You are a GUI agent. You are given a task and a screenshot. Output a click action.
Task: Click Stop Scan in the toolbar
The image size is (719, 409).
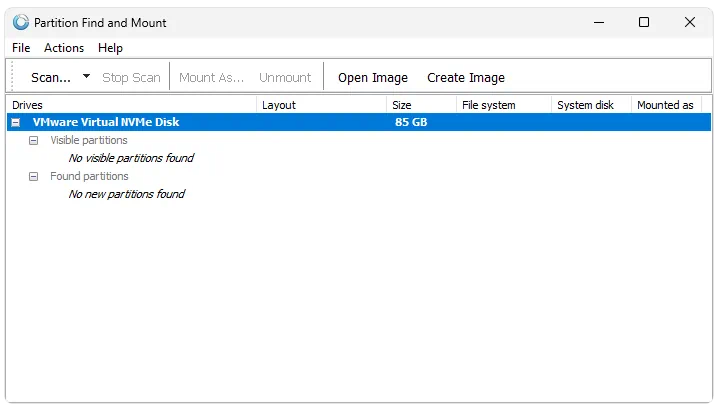pos(131,77)
